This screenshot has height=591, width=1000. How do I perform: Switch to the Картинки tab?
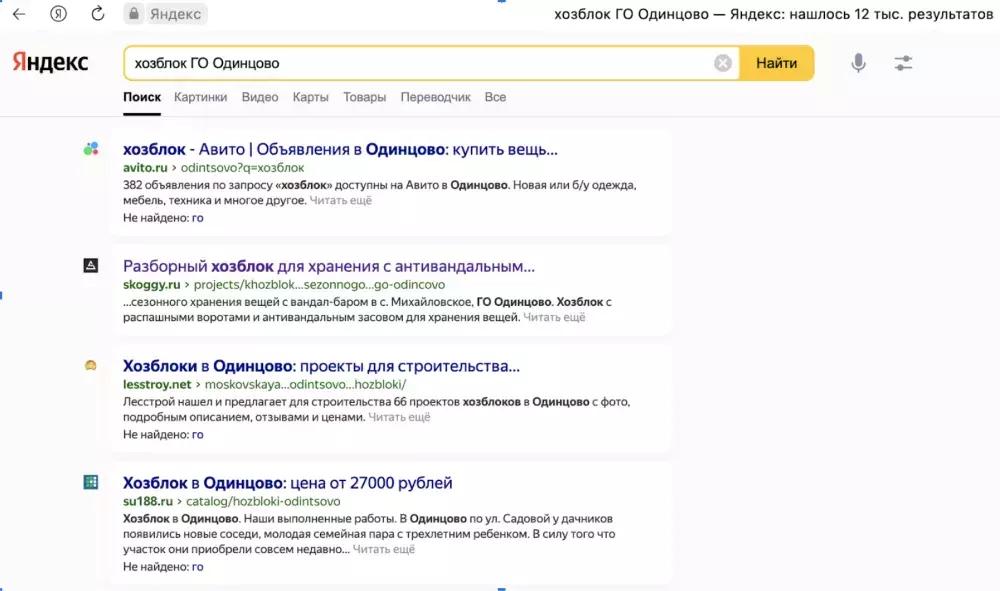tap(202, 97)
